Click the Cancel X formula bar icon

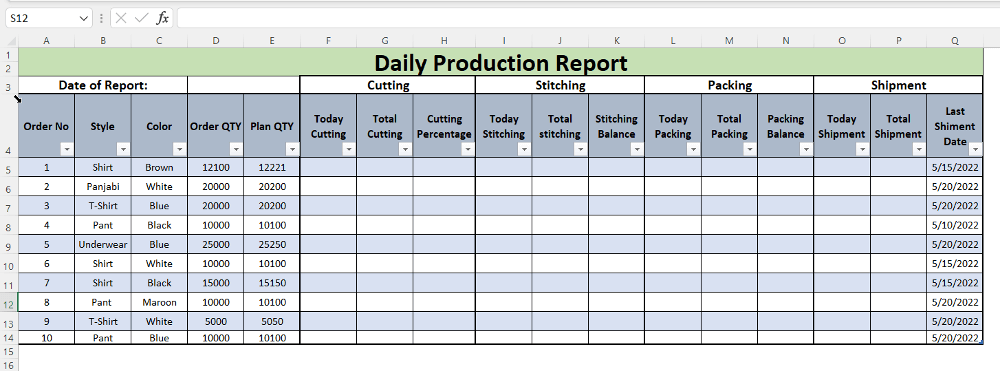pyautogui.click(x=121, y=18)
